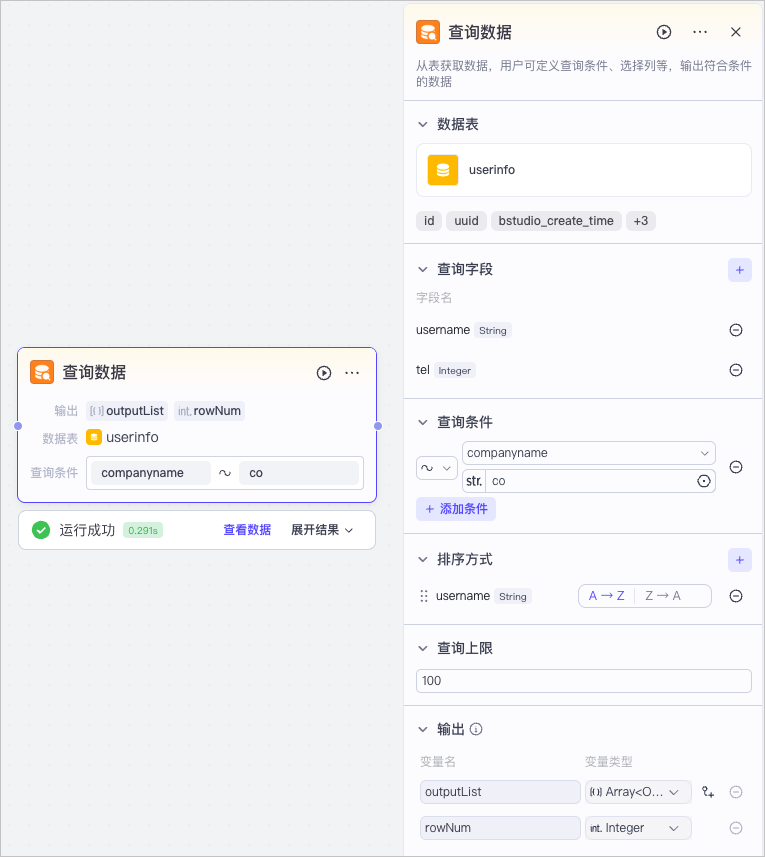Click userinfo table name on canvas node
The width and height of the screenshot is (765, 857).
click(132, 437)
